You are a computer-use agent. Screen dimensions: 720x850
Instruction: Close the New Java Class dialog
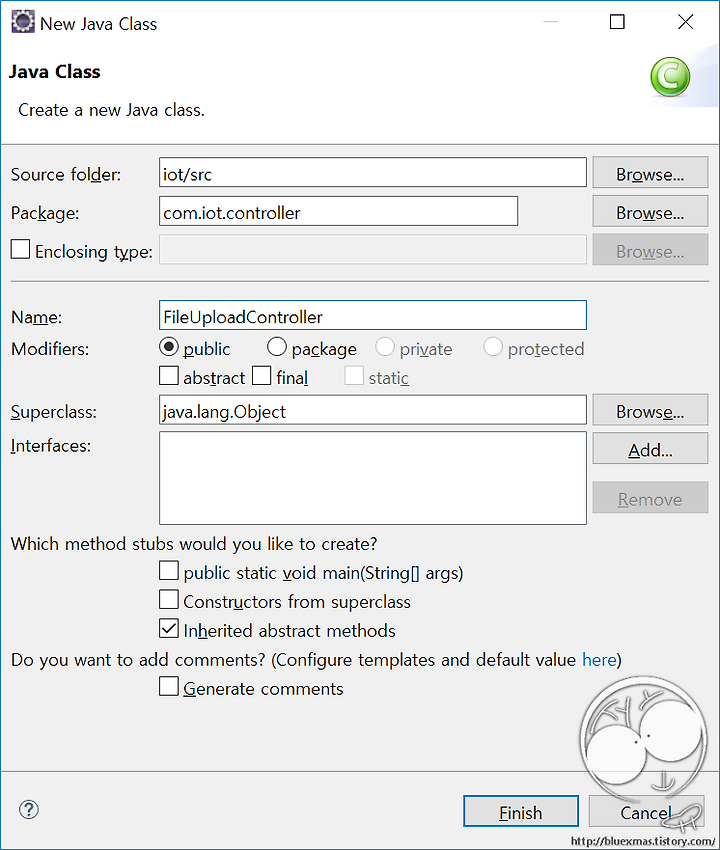[685, 22]
